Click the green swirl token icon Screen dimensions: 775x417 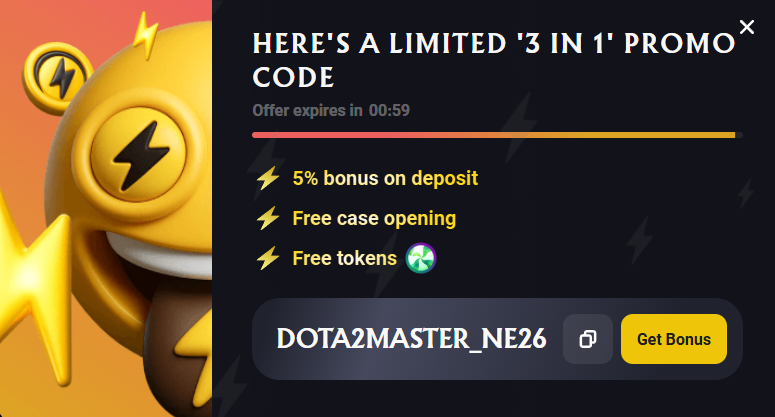click(x=421, y=258)
